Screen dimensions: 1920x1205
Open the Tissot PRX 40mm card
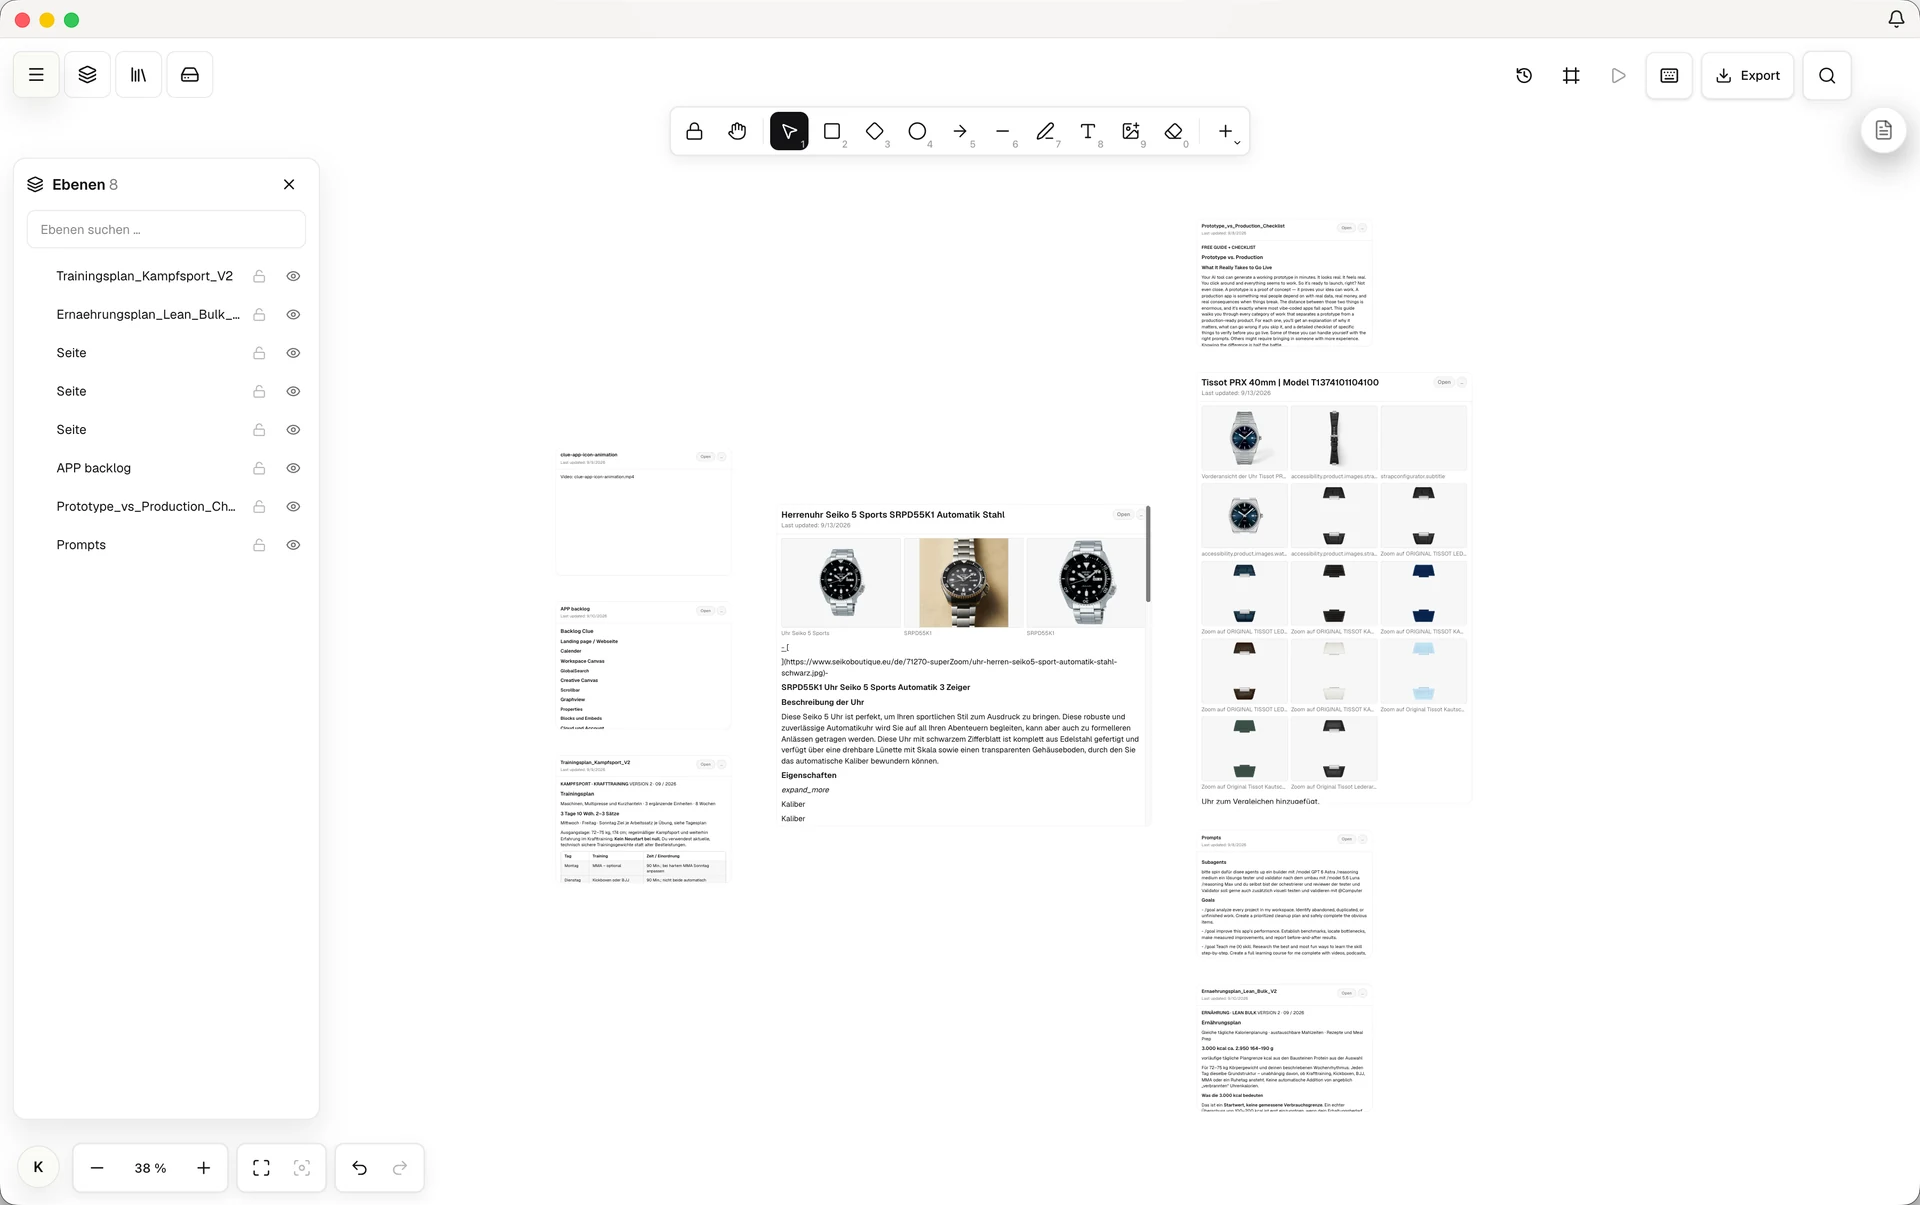point(1443,382)
